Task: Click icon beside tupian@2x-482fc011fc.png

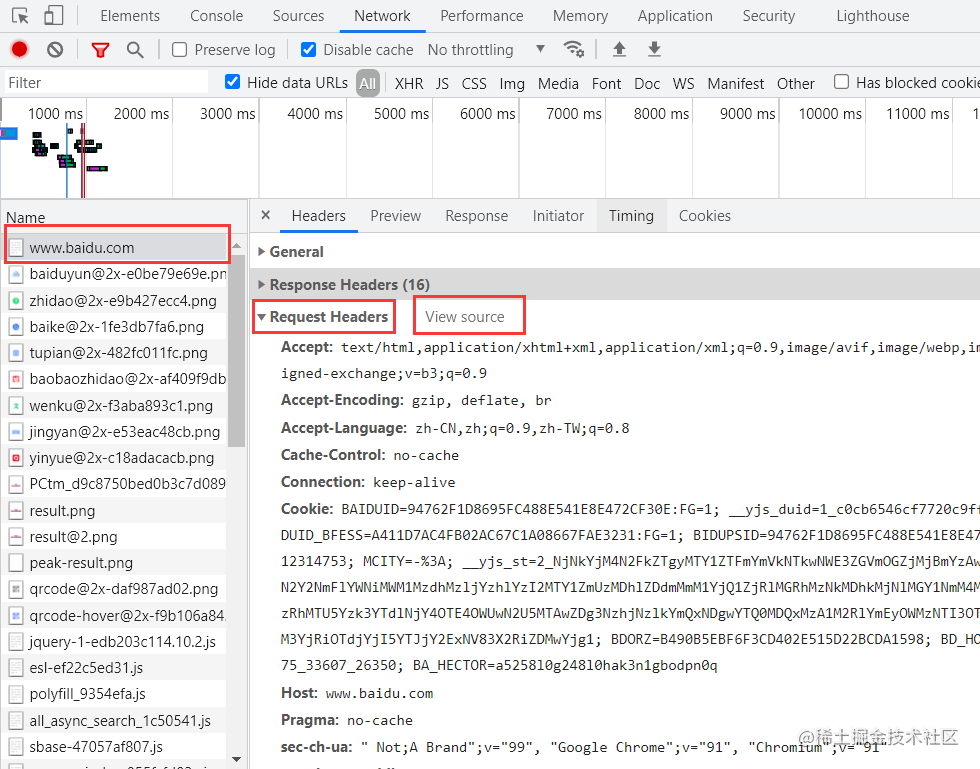Action: pos(16,353)
